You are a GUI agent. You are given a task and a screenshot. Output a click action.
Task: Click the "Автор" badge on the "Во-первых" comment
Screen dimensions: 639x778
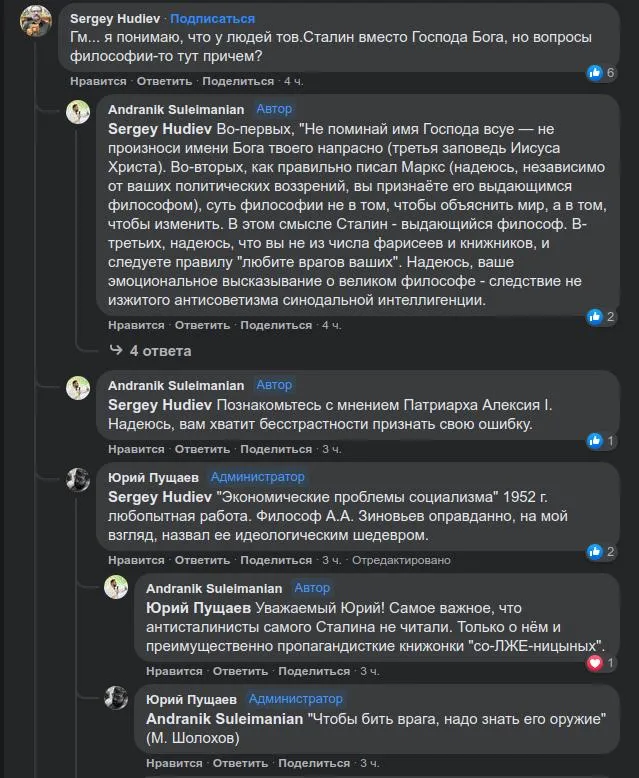pyautogui.click(x=275, y=107)
